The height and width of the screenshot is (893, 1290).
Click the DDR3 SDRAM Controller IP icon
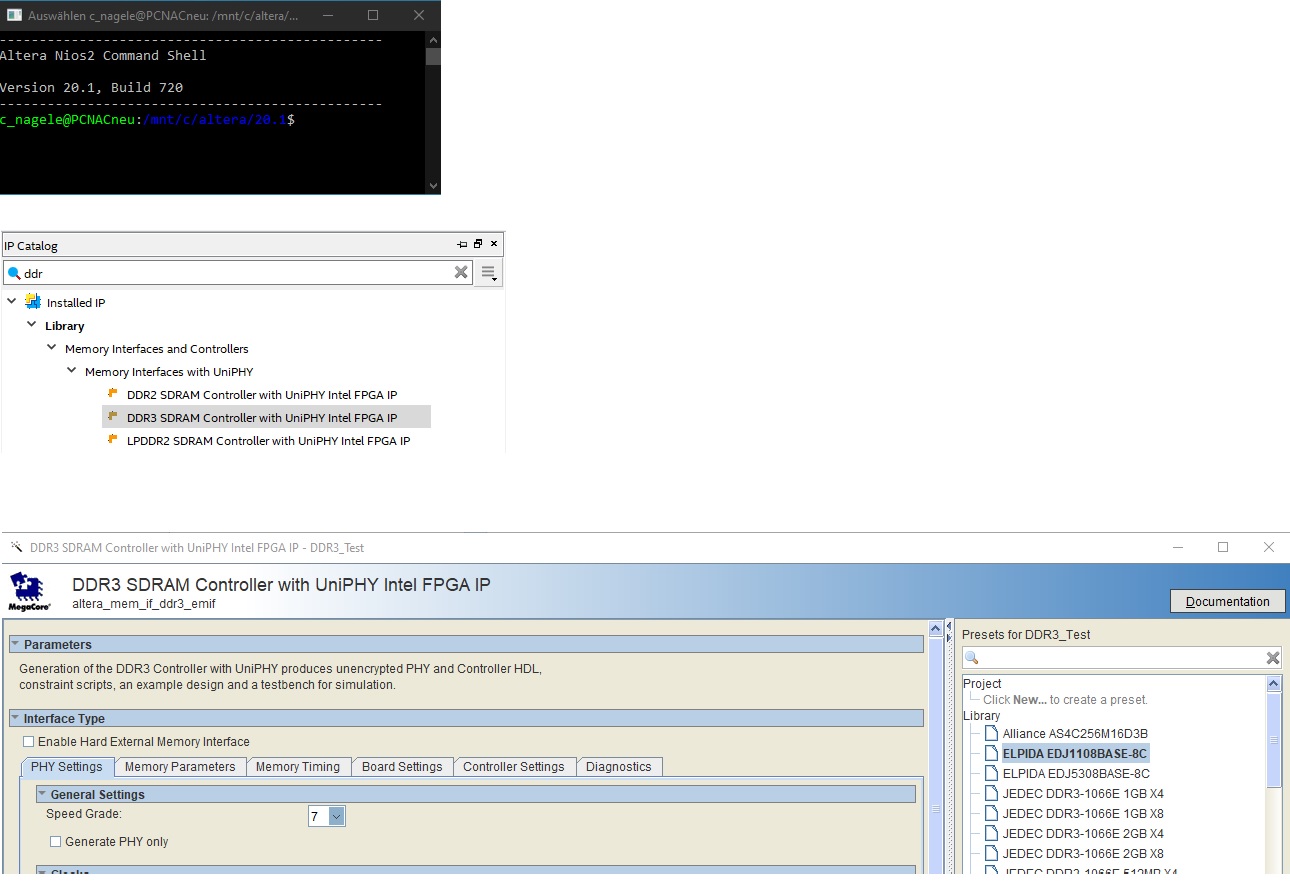click(x=113, y=417)
